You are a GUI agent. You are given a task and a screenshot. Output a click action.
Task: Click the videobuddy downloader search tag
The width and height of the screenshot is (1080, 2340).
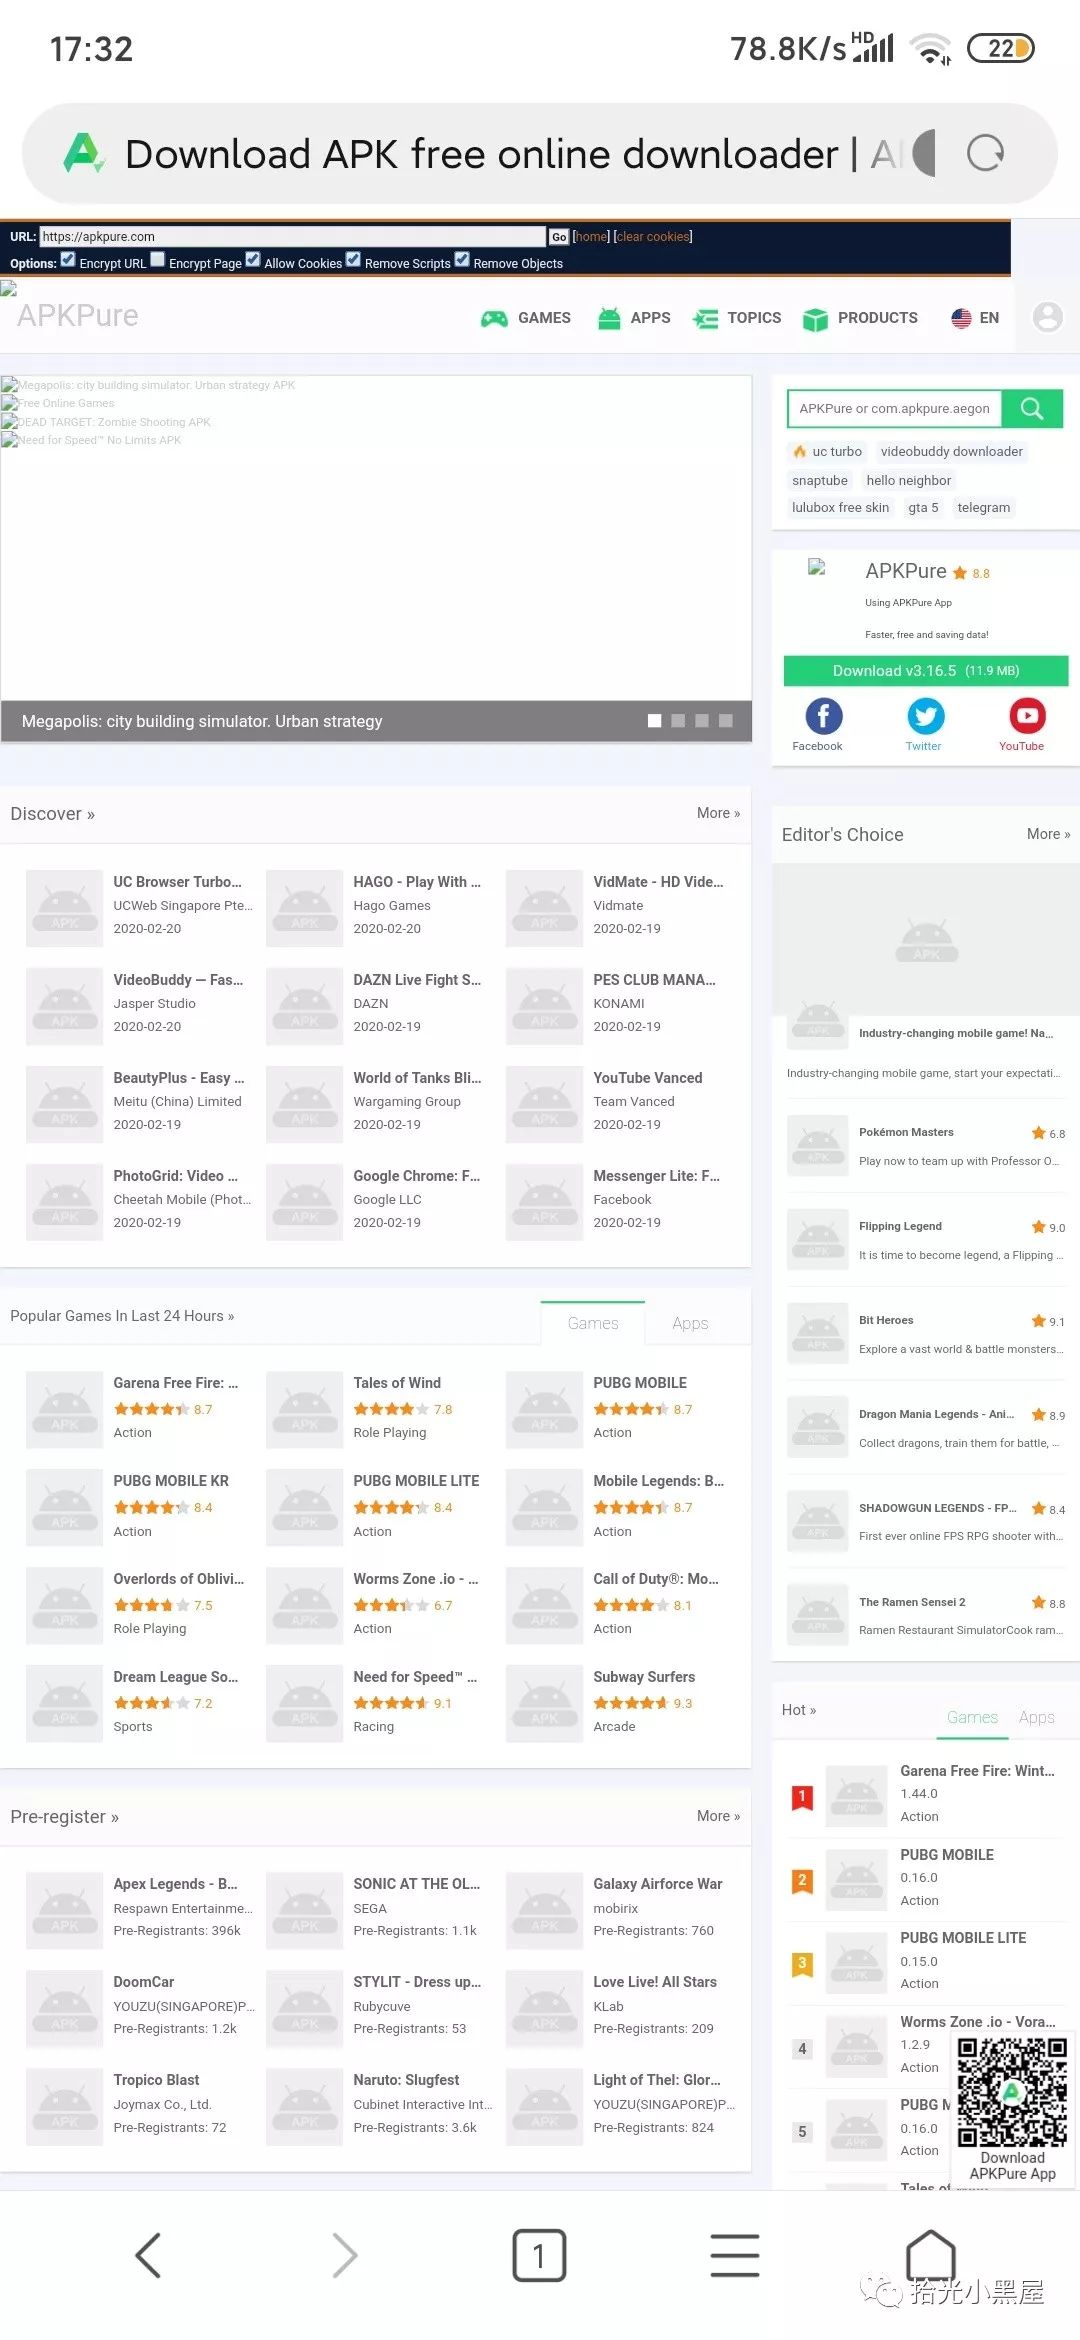click(952, 452)
